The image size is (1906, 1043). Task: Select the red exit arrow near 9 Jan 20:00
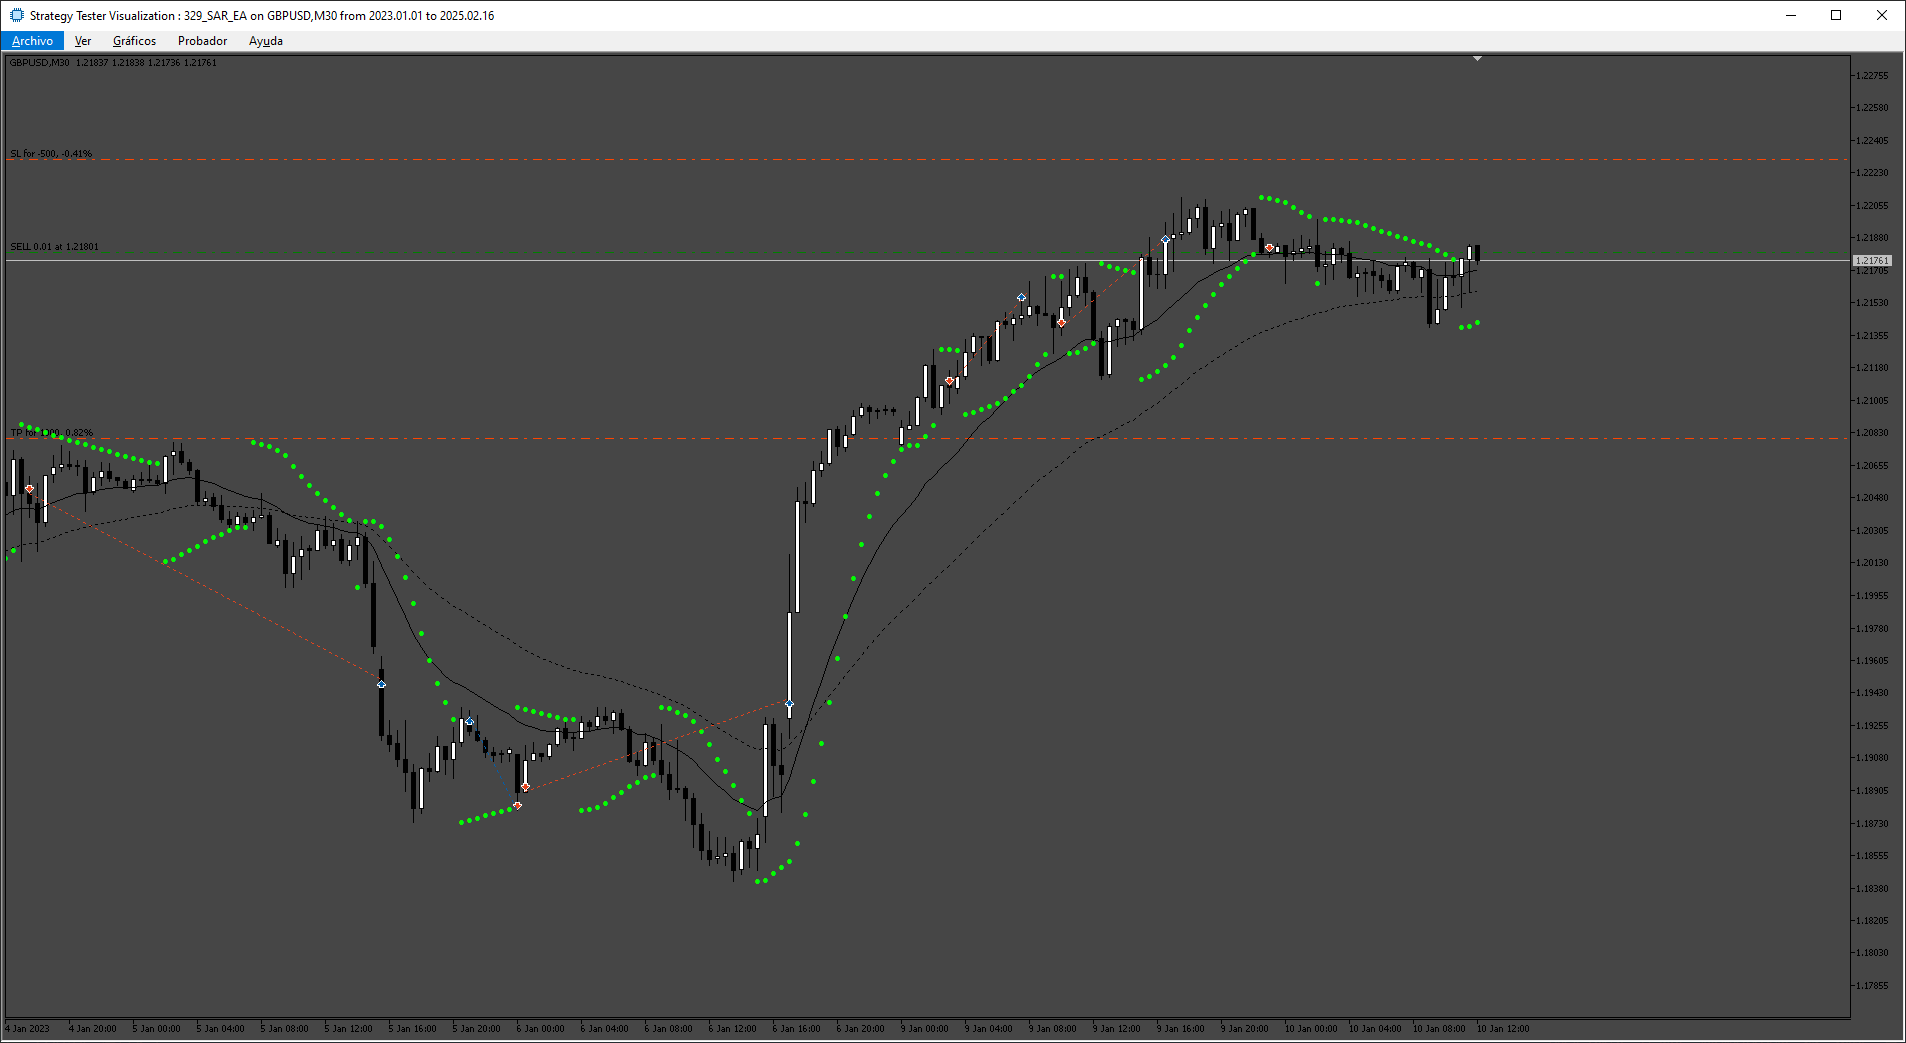[x=1269, y=247]
